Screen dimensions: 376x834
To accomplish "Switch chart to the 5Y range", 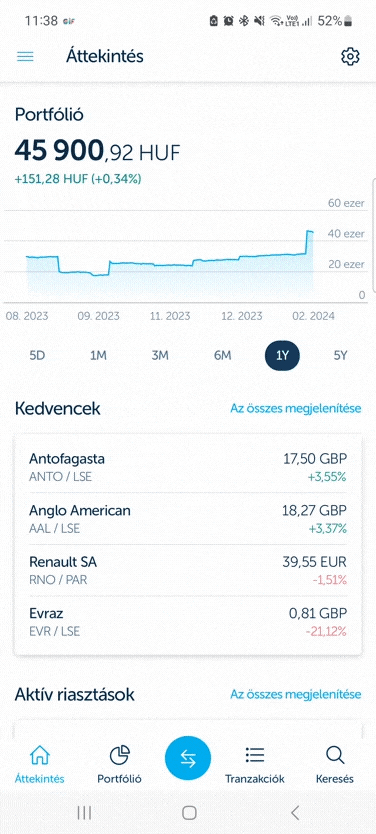I will point(340,356).
